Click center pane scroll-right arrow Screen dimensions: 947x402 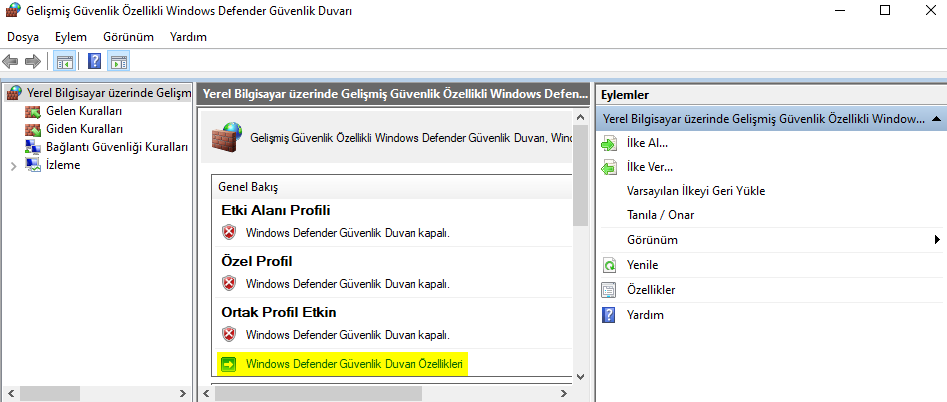(564, 394)
